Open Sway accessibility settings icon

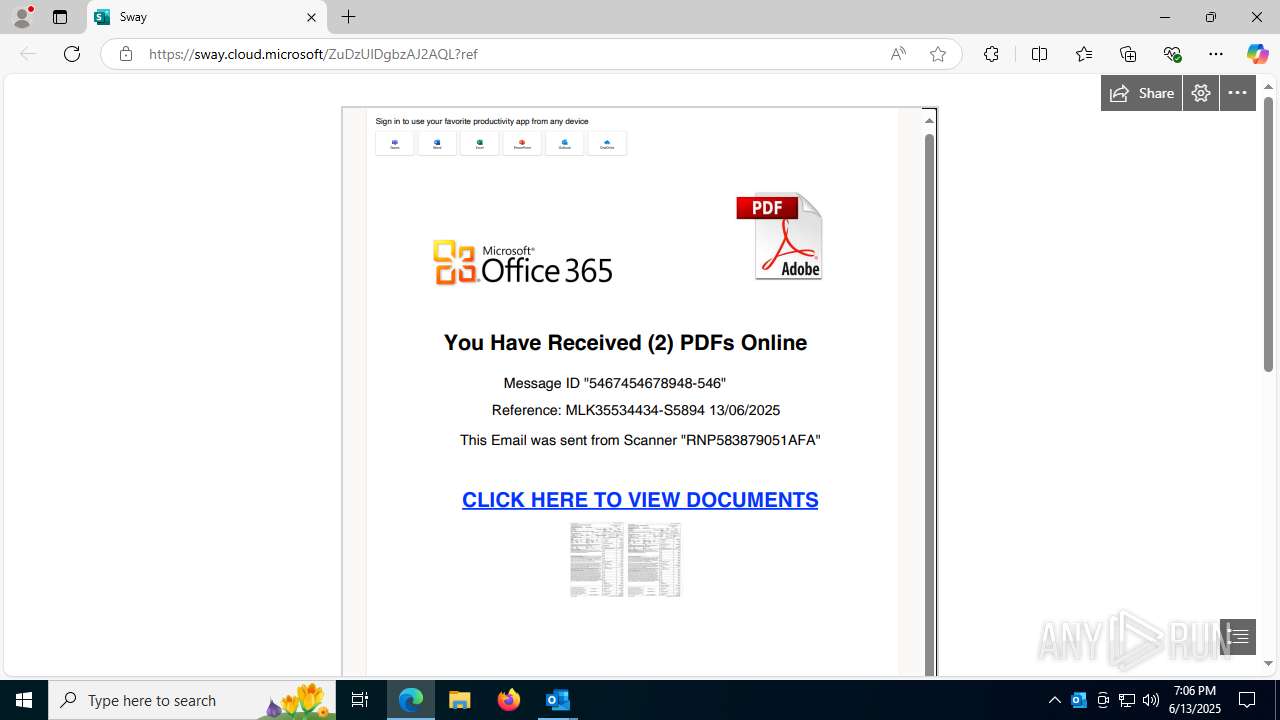(1201, 93)
